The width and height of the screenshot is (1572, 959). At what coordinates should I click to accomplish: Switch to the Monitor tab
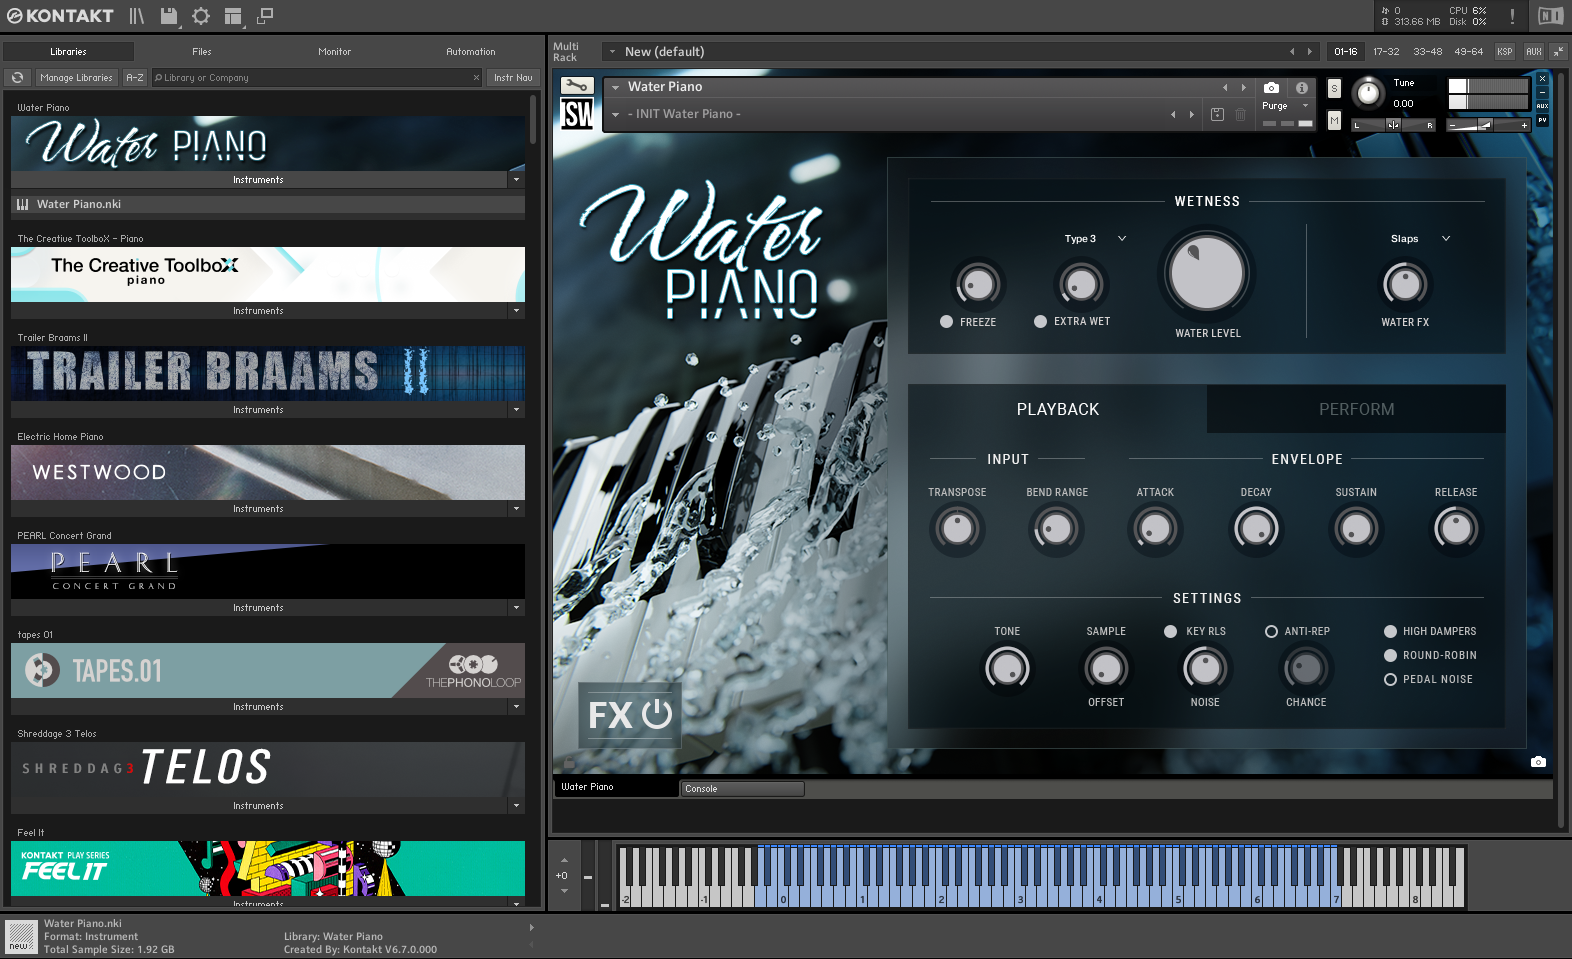335,51
